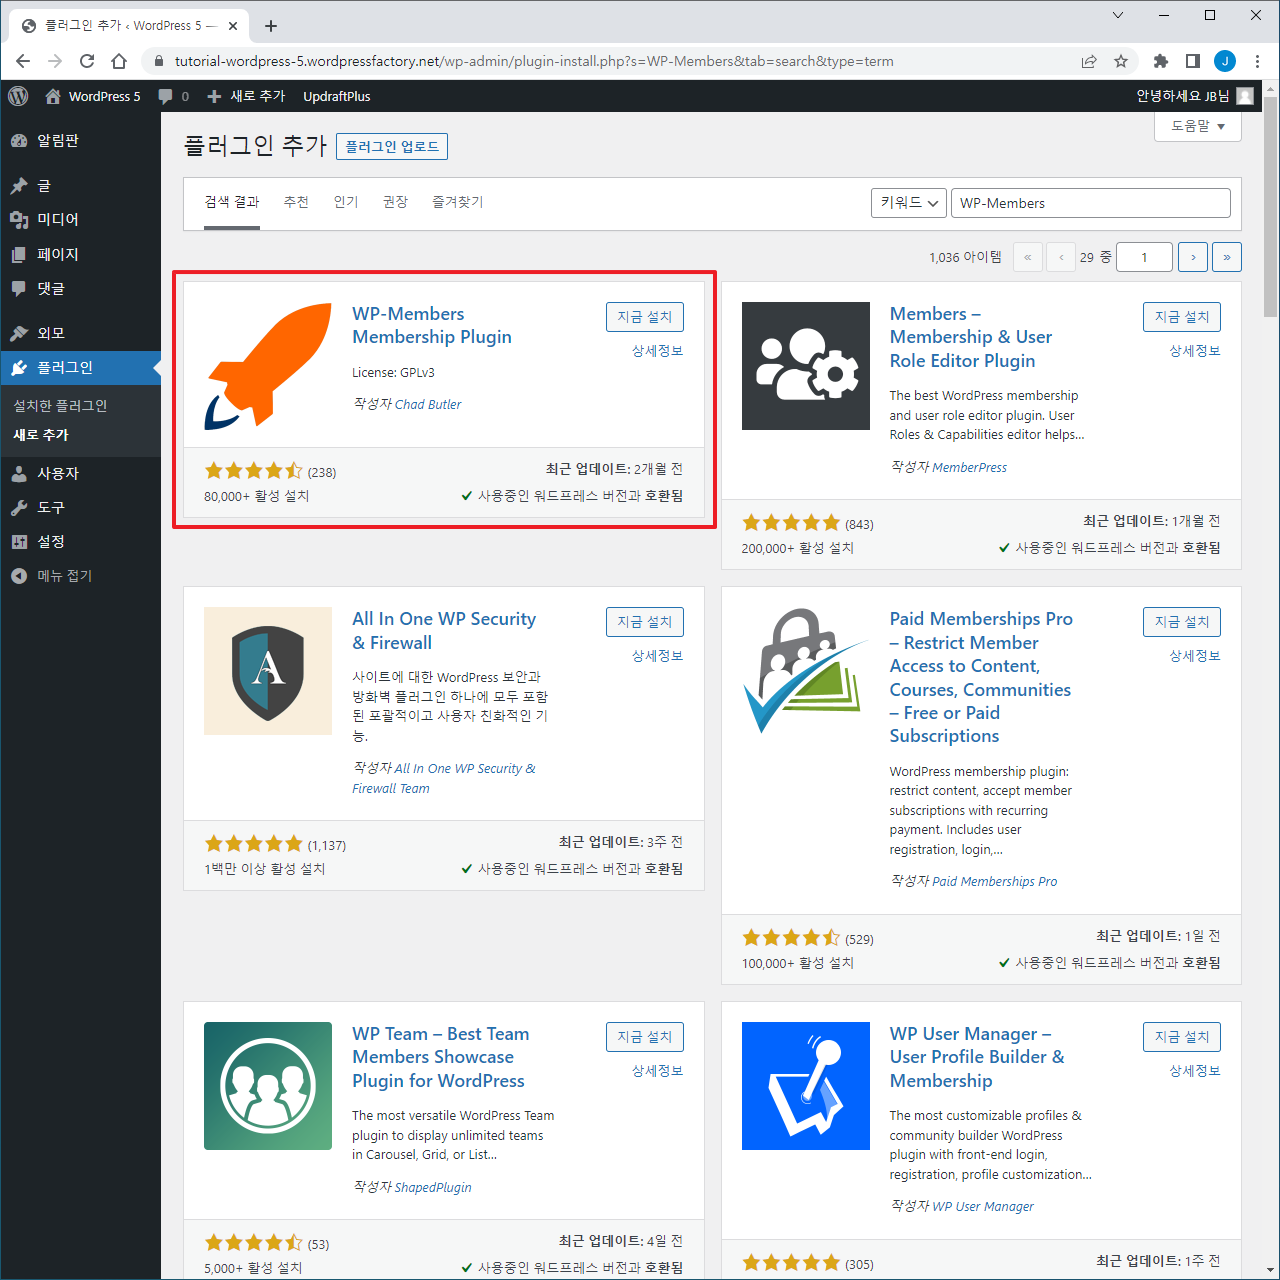
Task: Click All In One WP Security shield thumbnail
Action: [x=268, y=671]
